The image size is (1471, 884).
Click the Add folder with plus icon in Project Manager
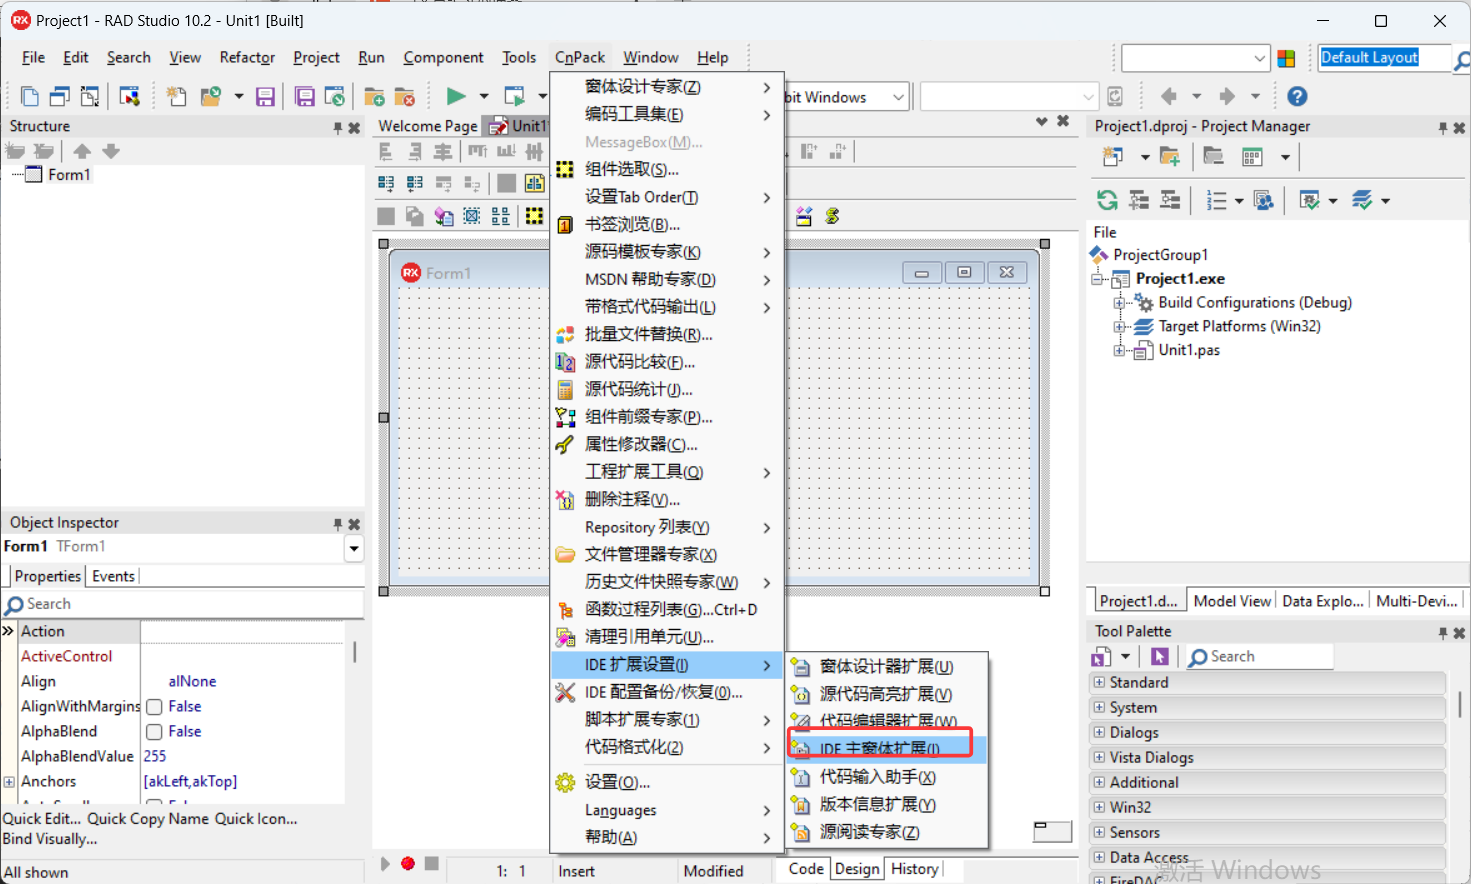tap(1170, 157)
